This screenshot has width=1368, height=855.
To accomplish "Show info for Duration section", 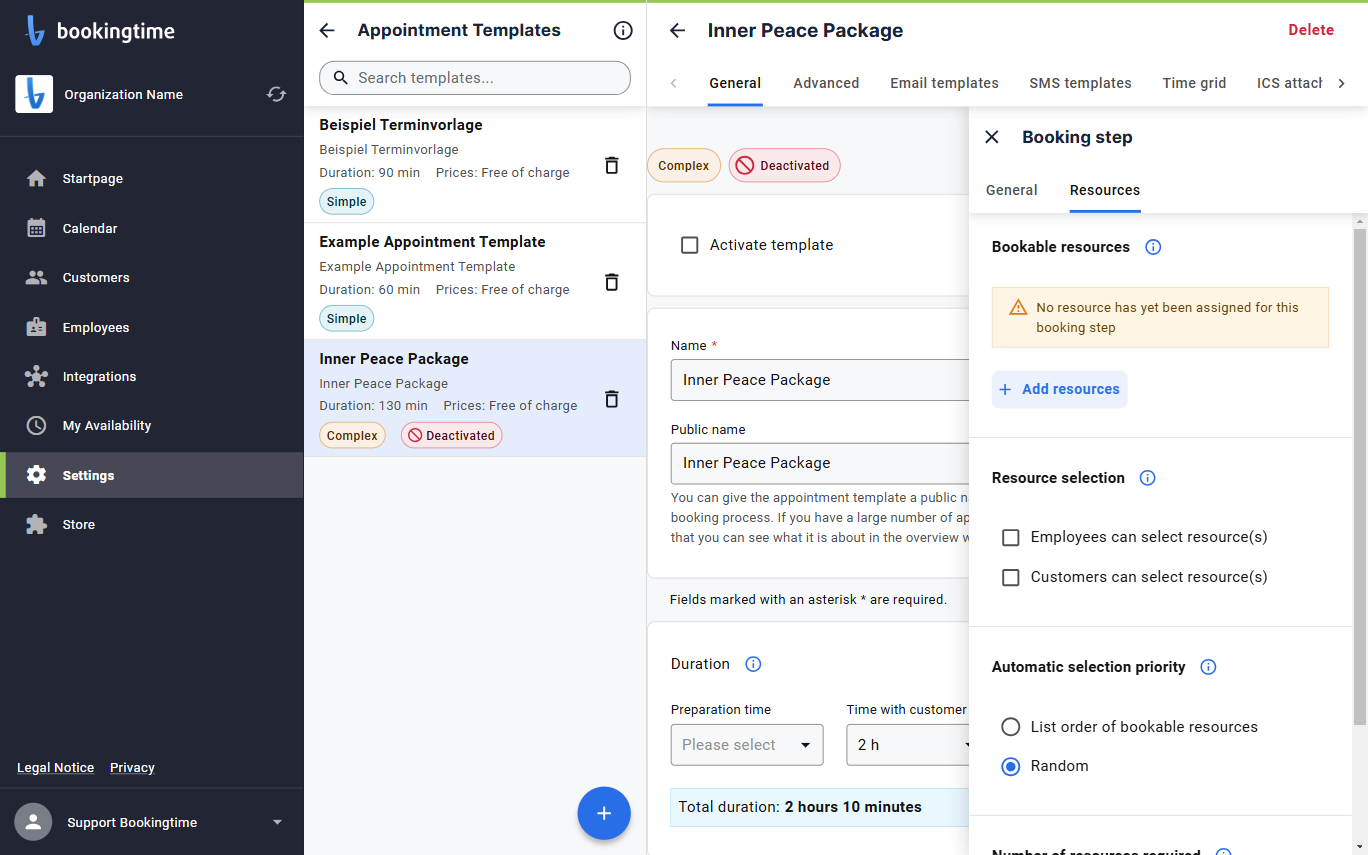I will click(754, 664).
